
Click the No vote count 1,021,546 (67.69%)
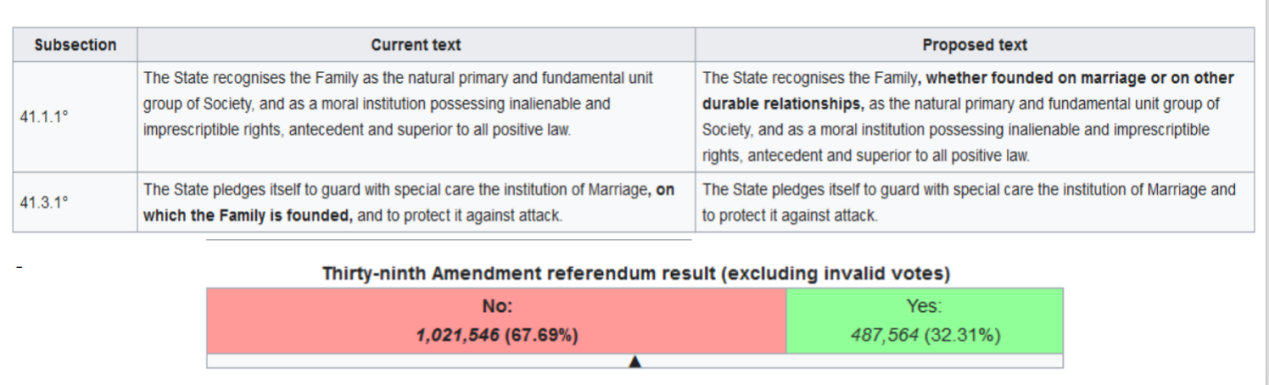tap(497, 336)
